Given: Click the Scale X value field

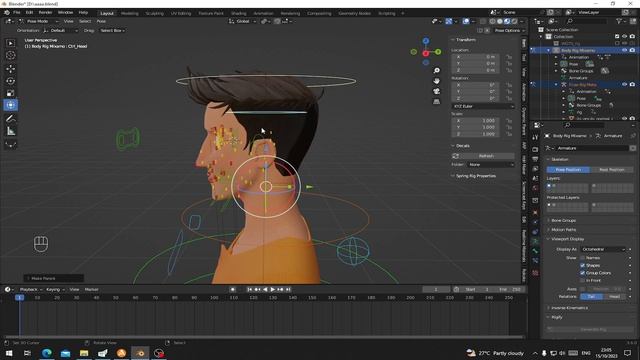Looking at the screenshot, I should click(x=475, y=121).
